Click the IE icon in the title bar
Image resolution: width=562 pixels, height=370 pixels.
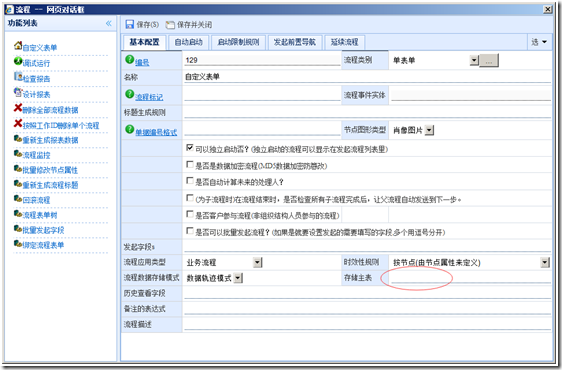(10, 9)
